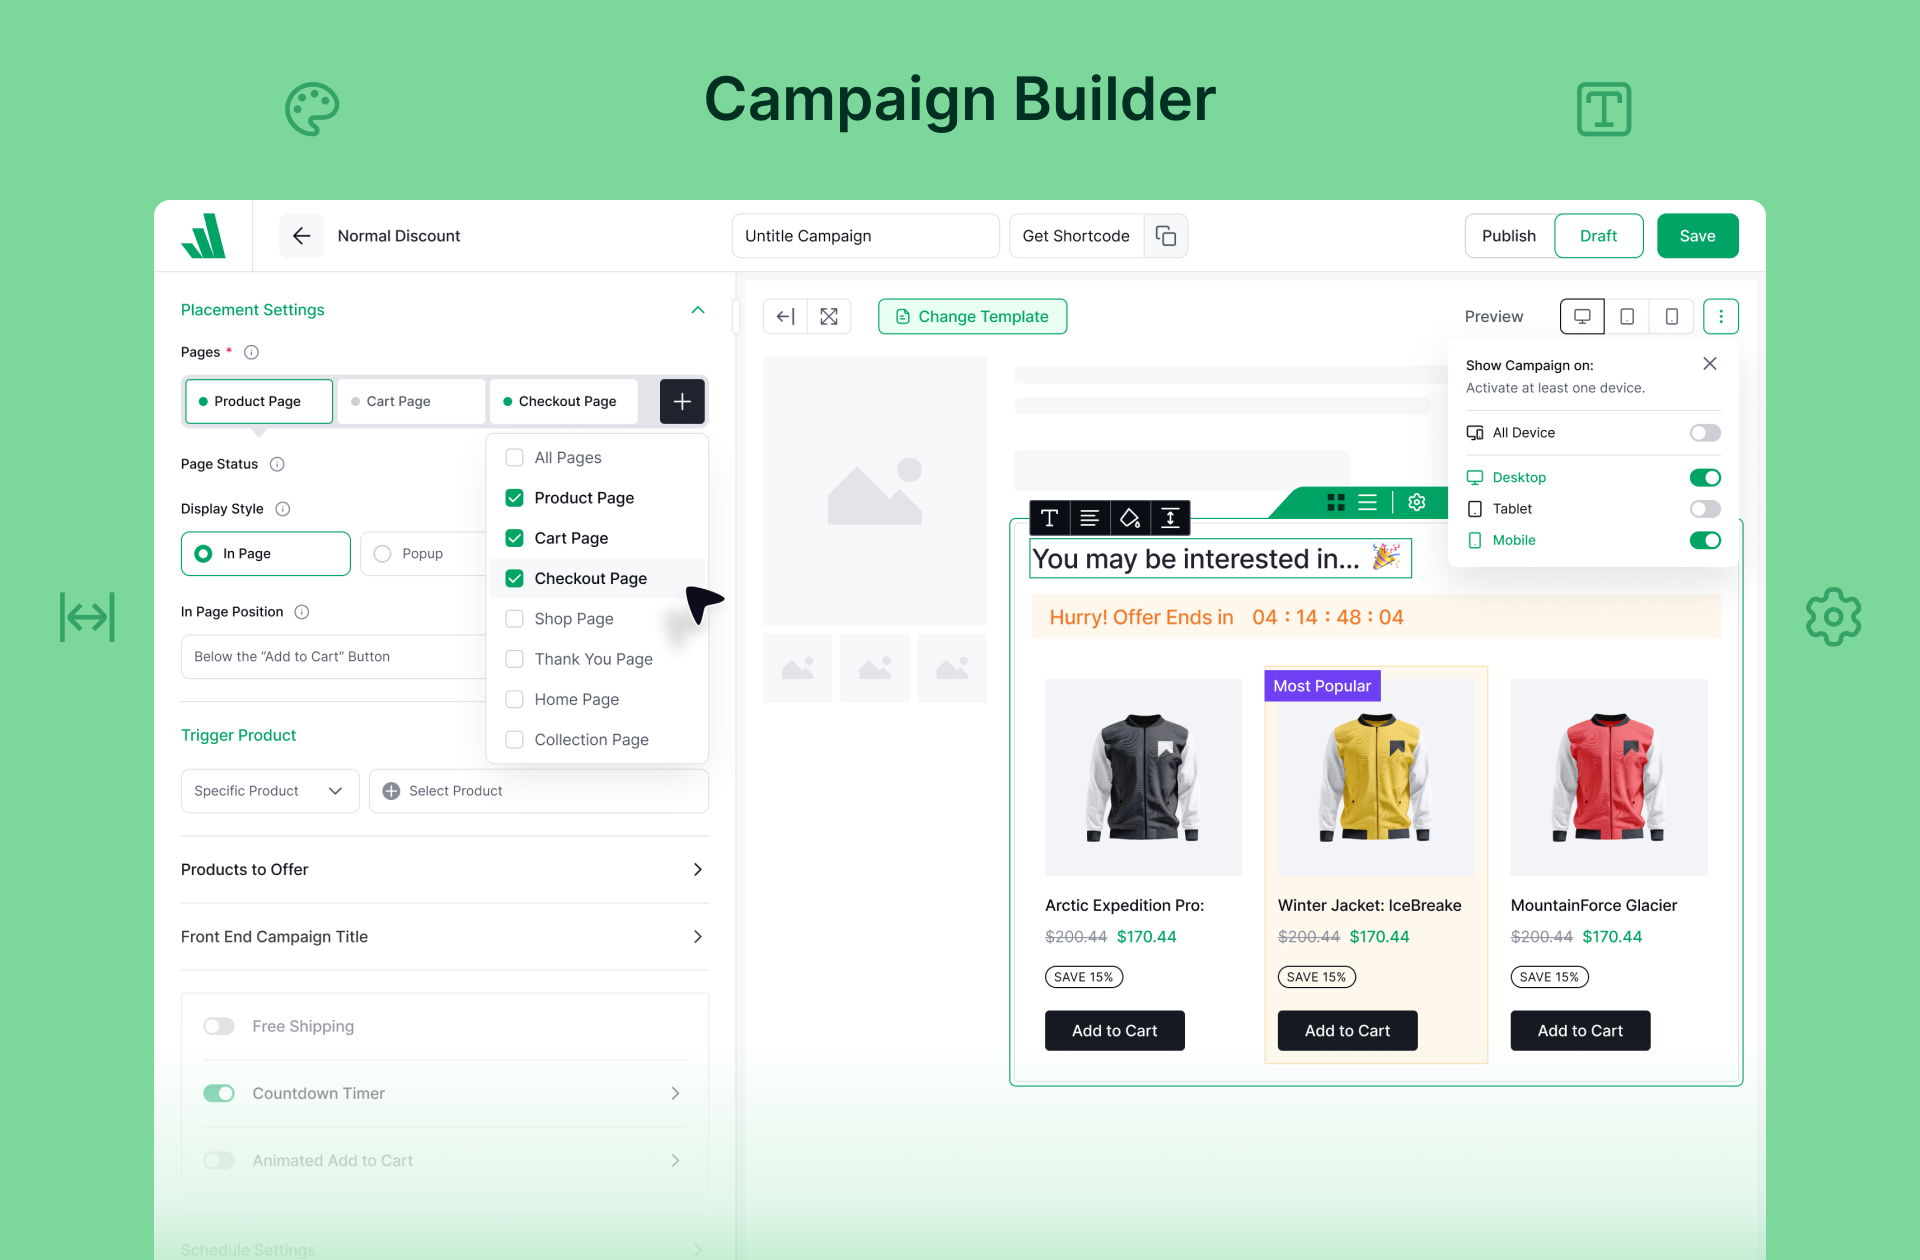Click the collapse panel arrow icon
The height and width of the screenshot is (1260, 1920).
(x=786, y=316)
